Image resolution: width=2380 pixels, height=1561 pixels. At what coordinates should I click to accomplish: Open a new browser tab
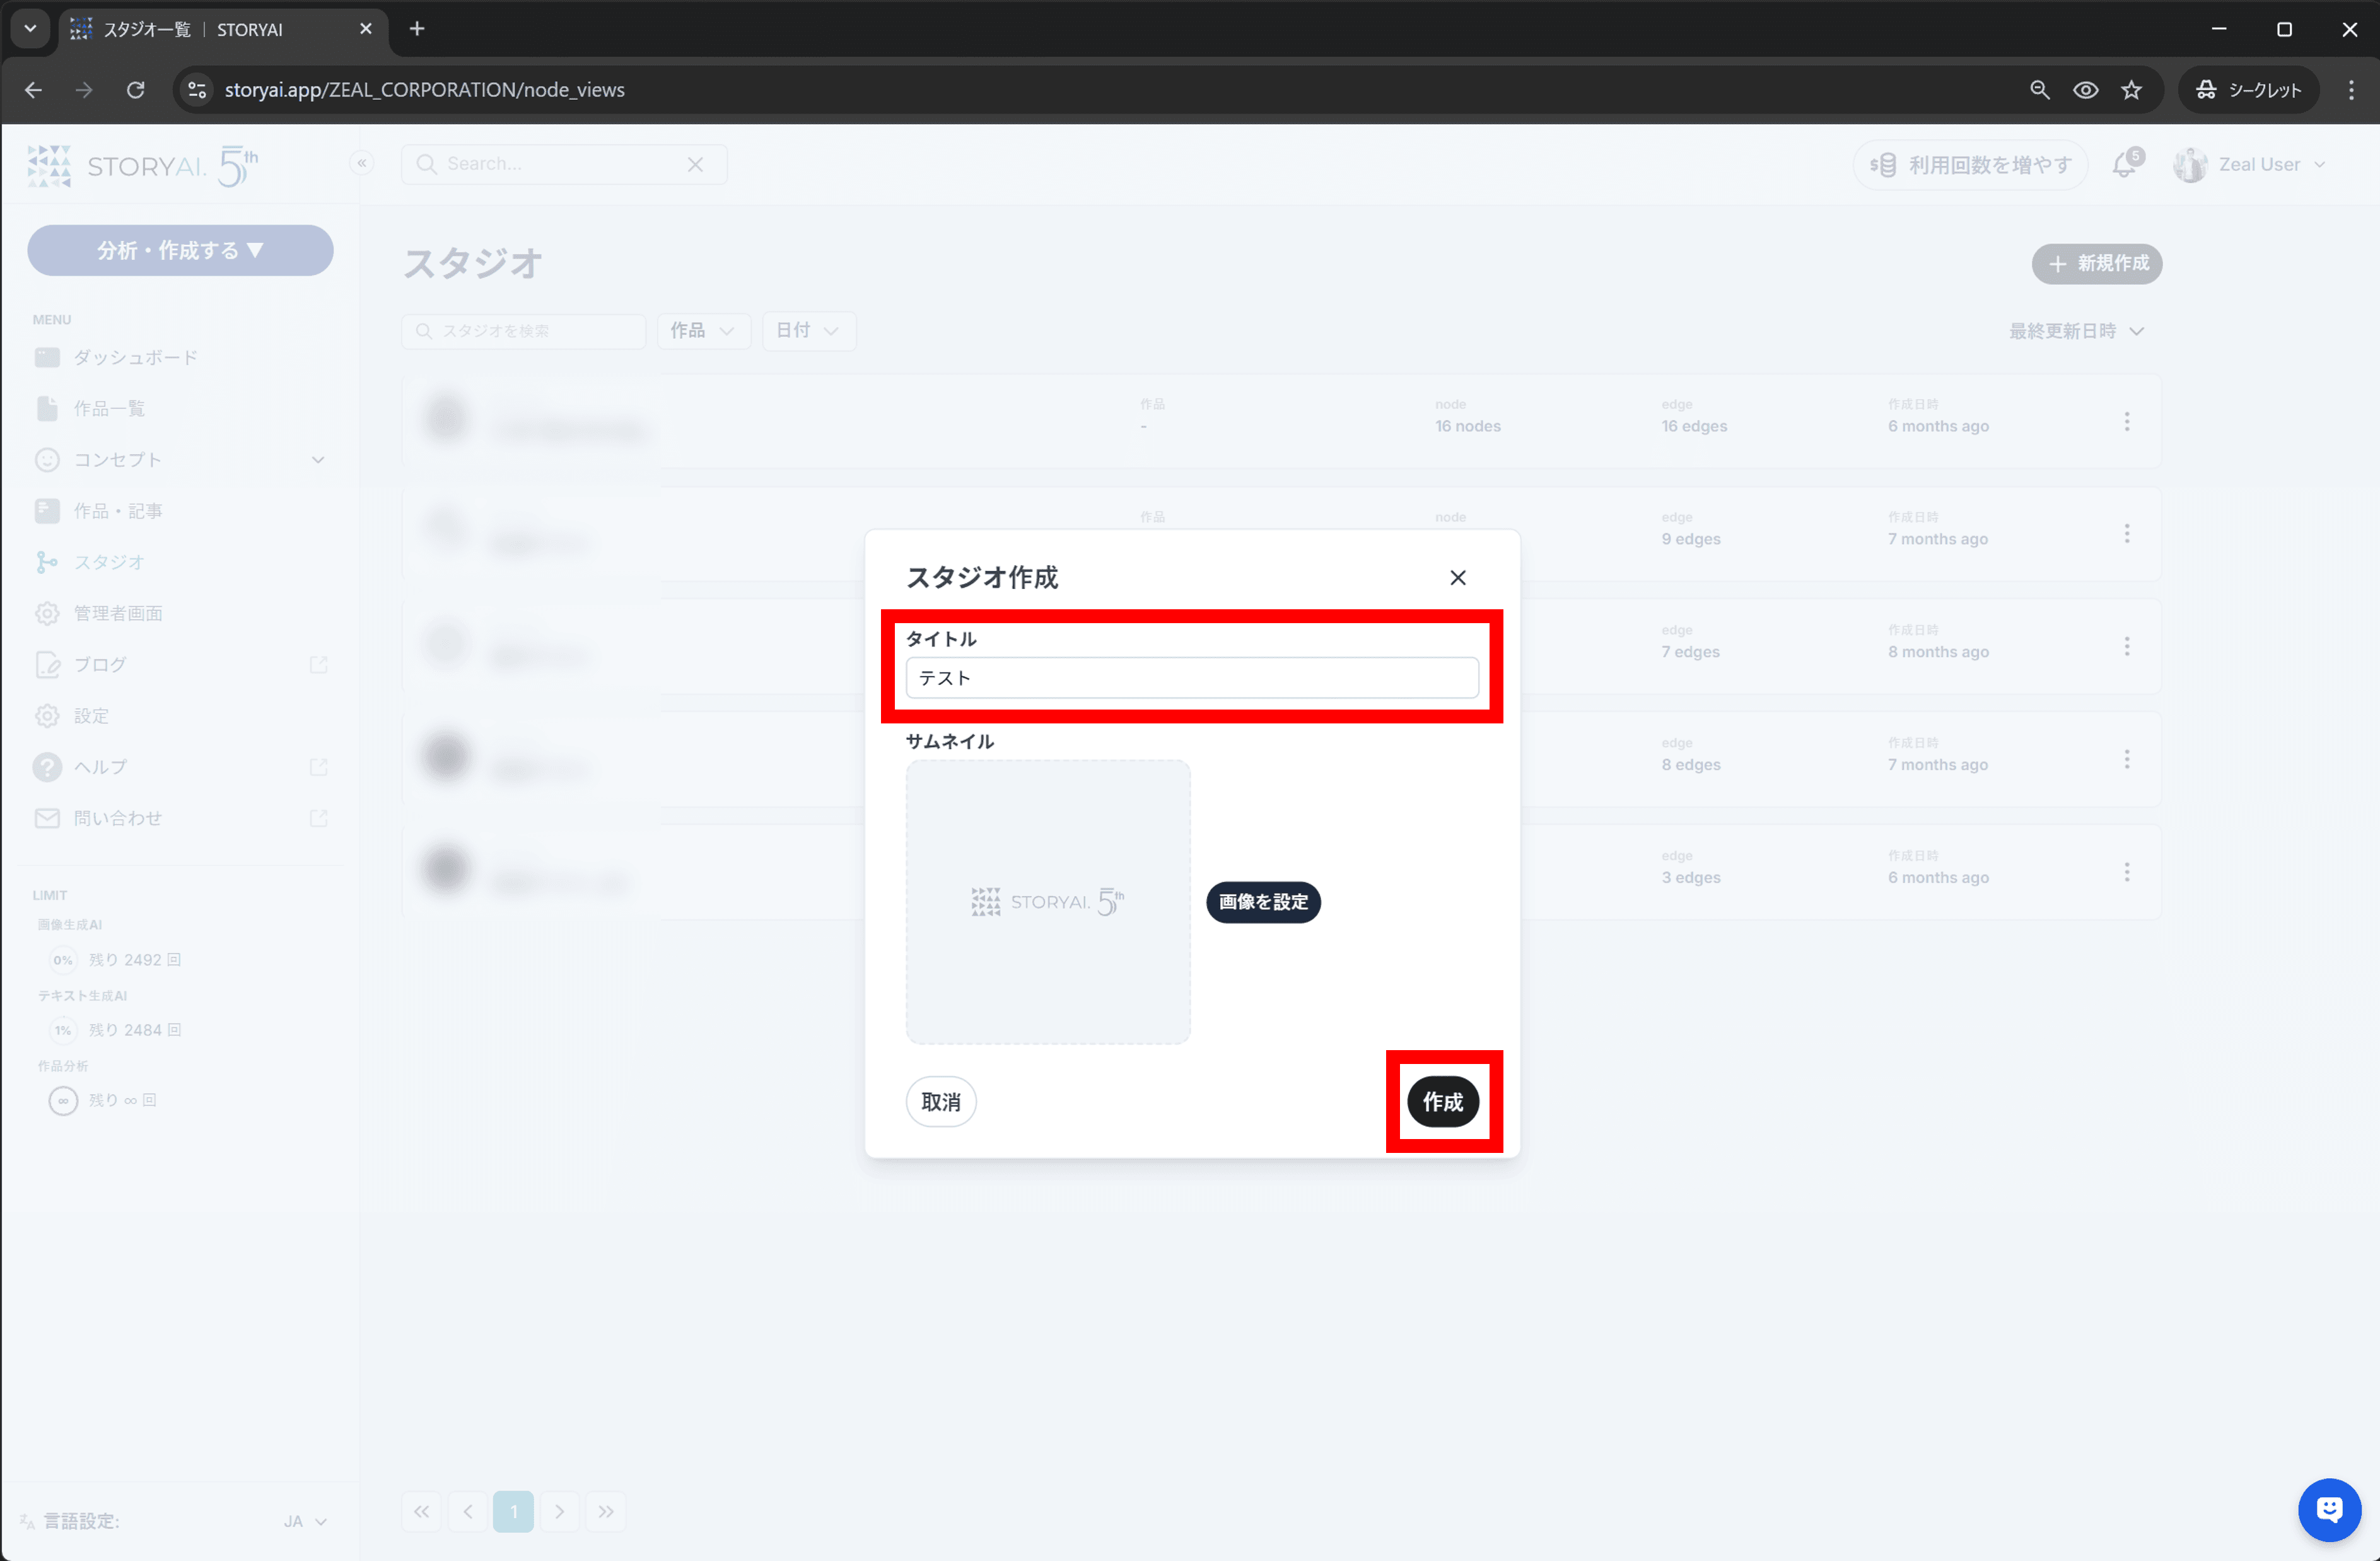click(x=417, y=29)
